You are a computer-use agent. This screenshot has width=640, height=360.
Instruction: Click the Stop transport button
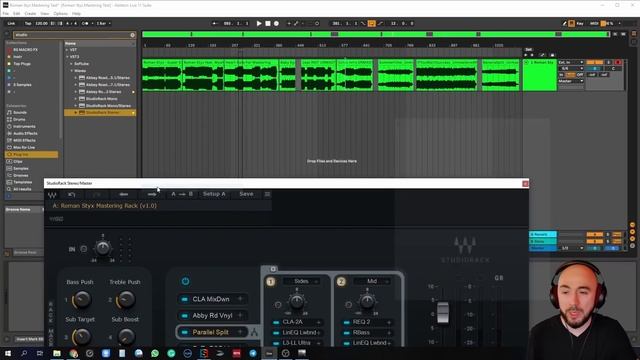pos(268,24)
